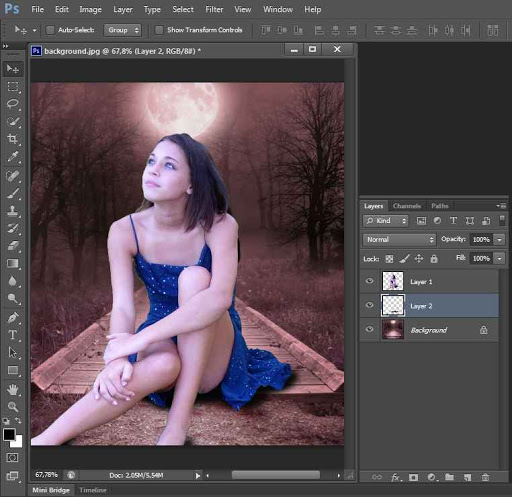Toggle lock image pixels brush icon
The width and height of the screenshot is (512, 497).
click(x=404, y=258)
